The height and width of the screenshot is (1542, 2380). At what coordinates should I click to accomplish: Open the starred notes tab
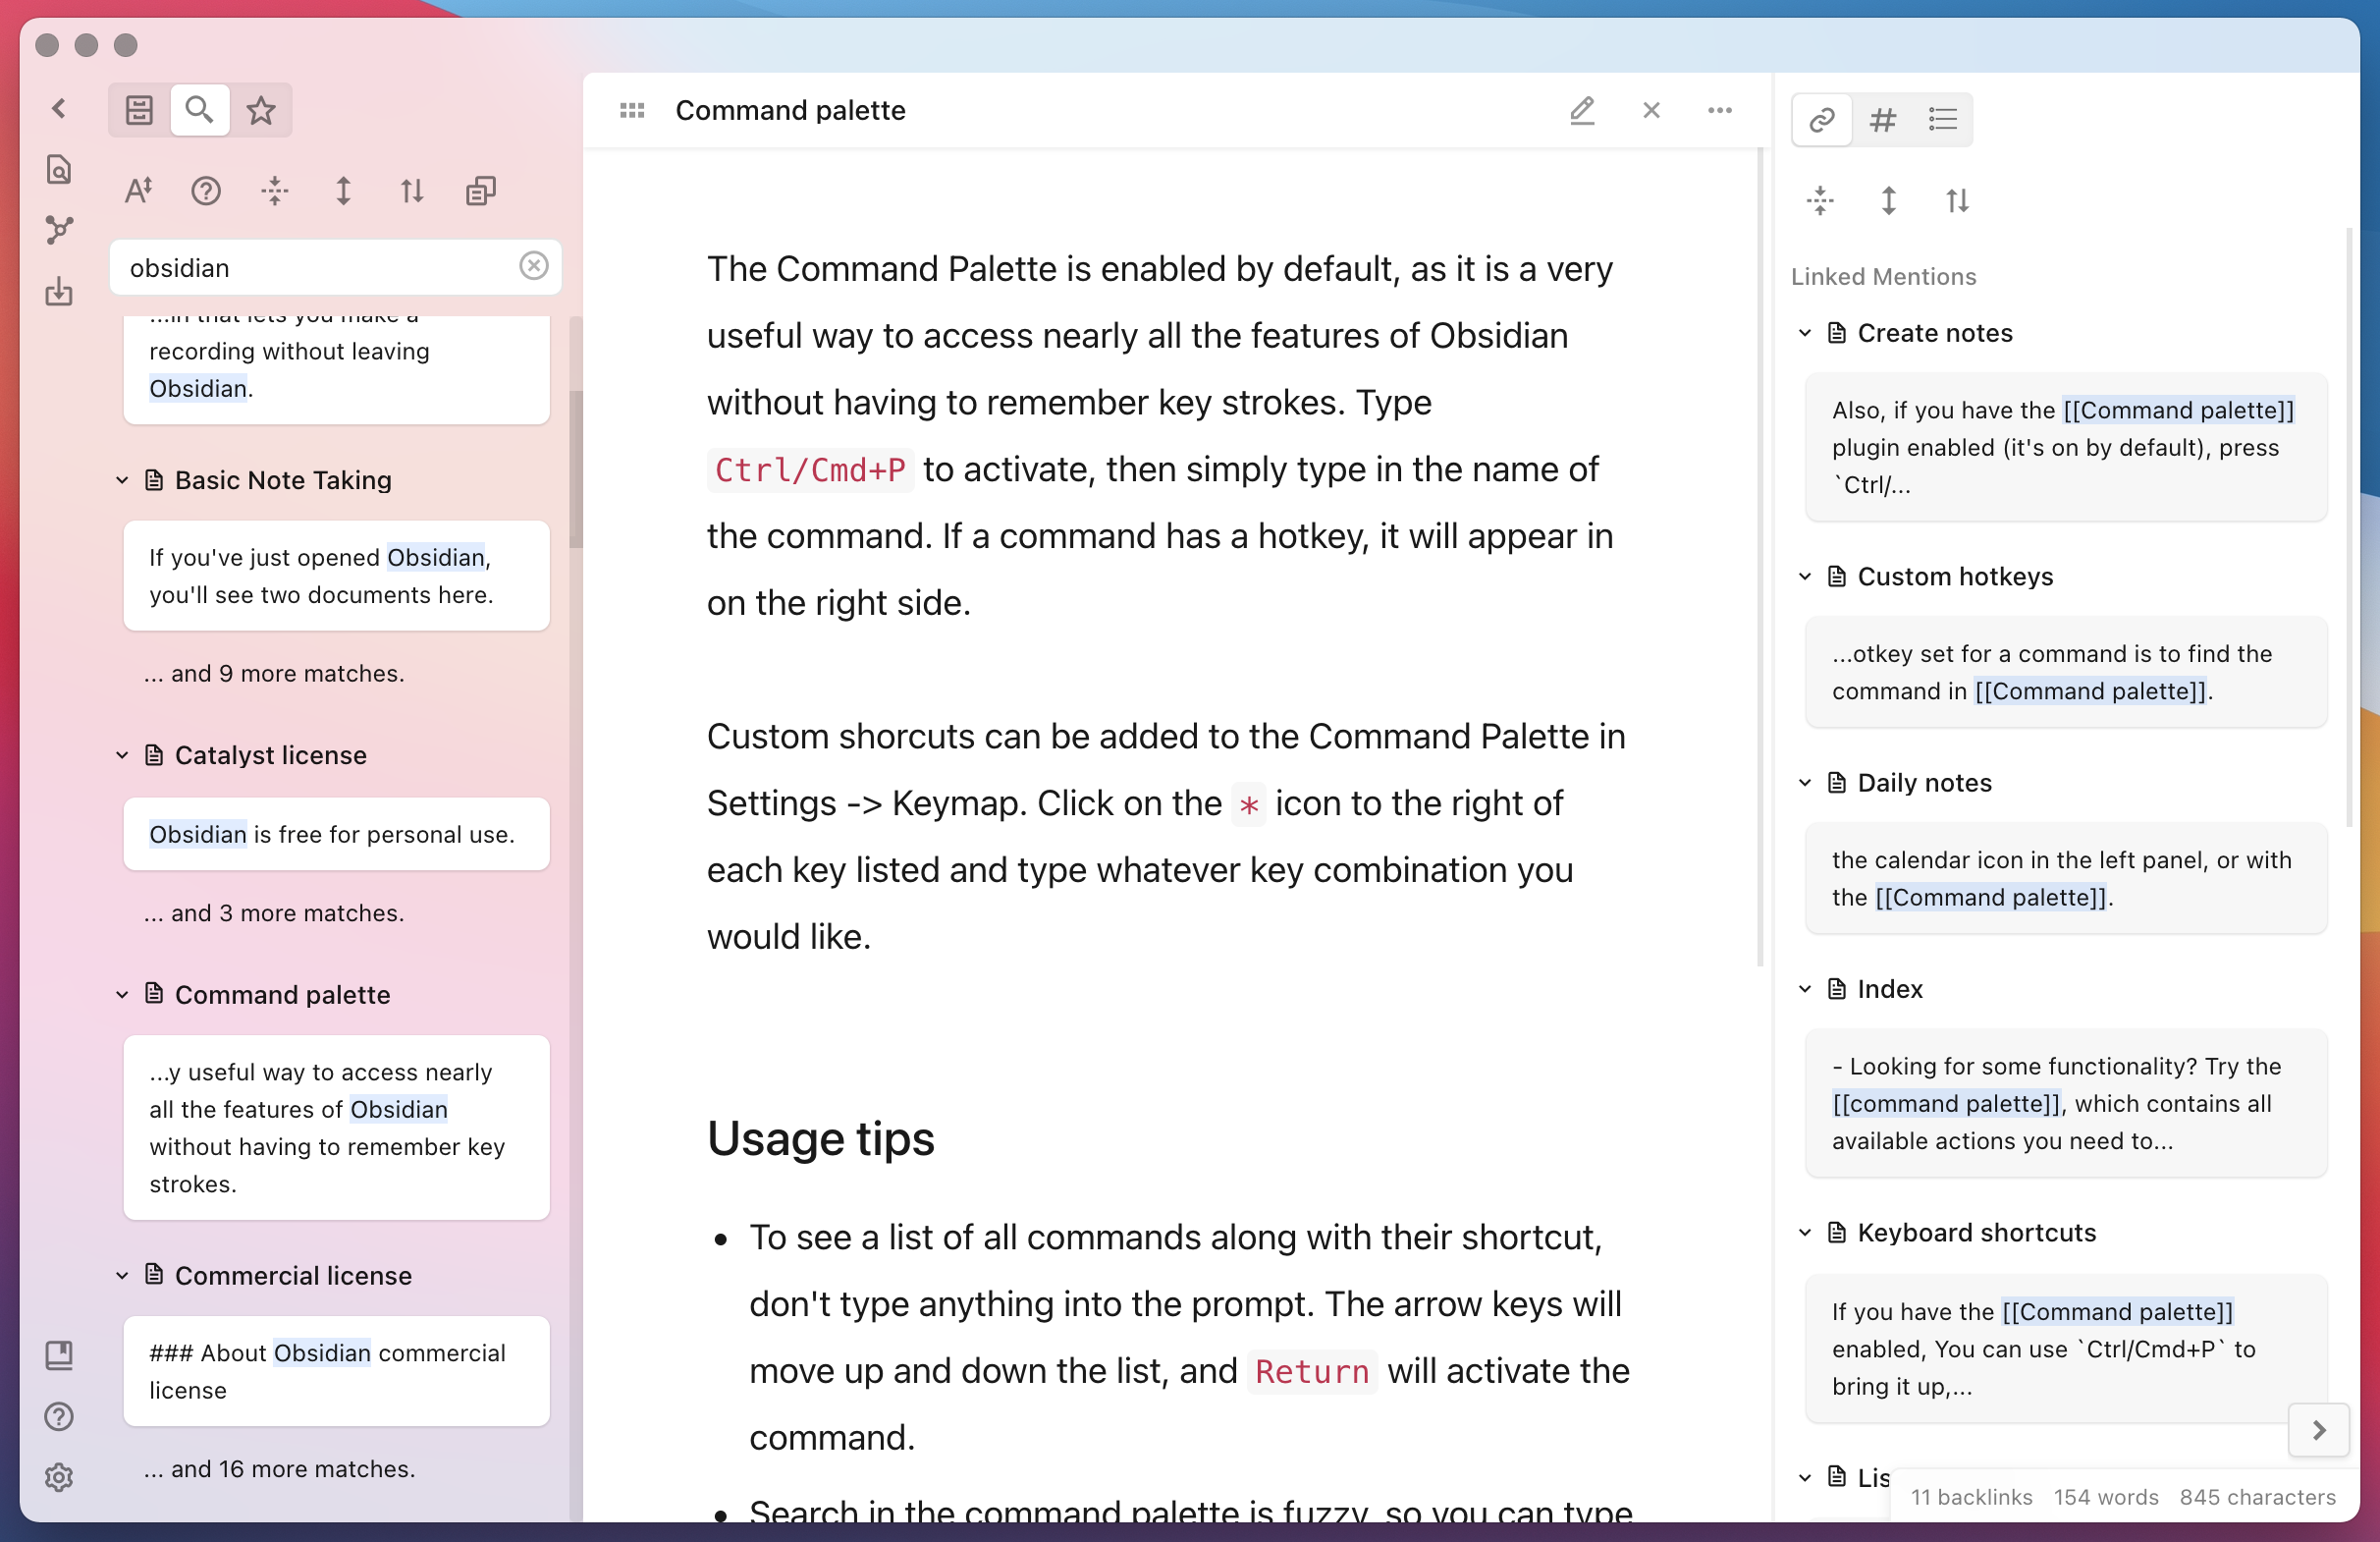[261, 109]
